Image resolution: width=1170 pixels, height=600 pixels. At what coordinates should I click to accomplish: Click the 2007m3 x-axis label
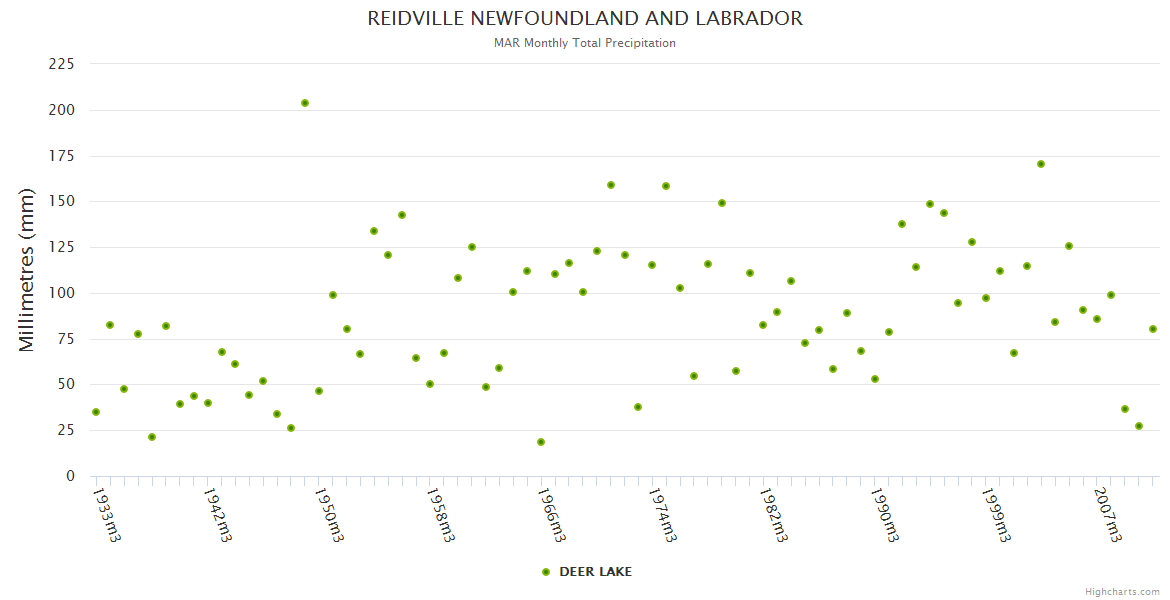coord(1109,514)
